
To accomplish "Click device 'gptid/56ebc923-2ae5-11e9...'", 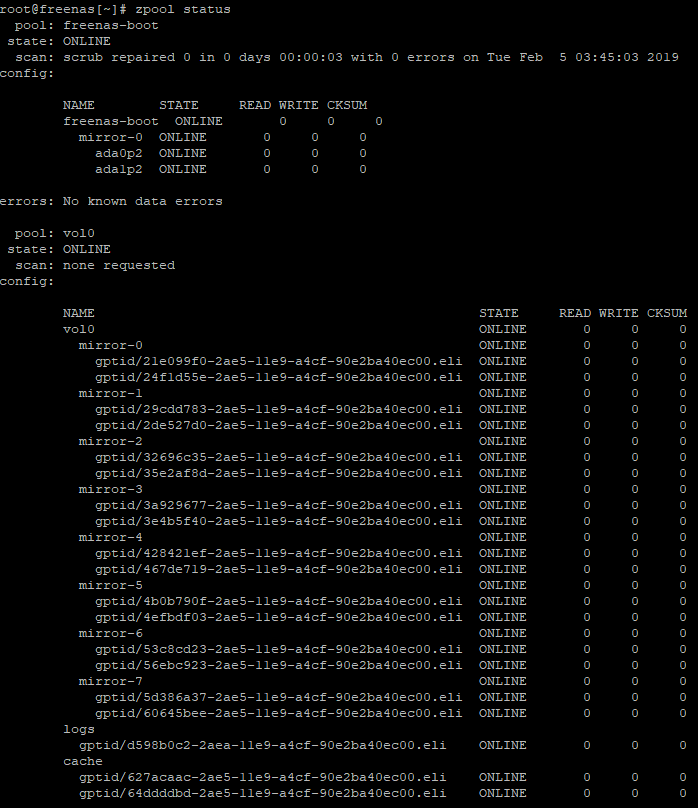I will click(279, 665).
